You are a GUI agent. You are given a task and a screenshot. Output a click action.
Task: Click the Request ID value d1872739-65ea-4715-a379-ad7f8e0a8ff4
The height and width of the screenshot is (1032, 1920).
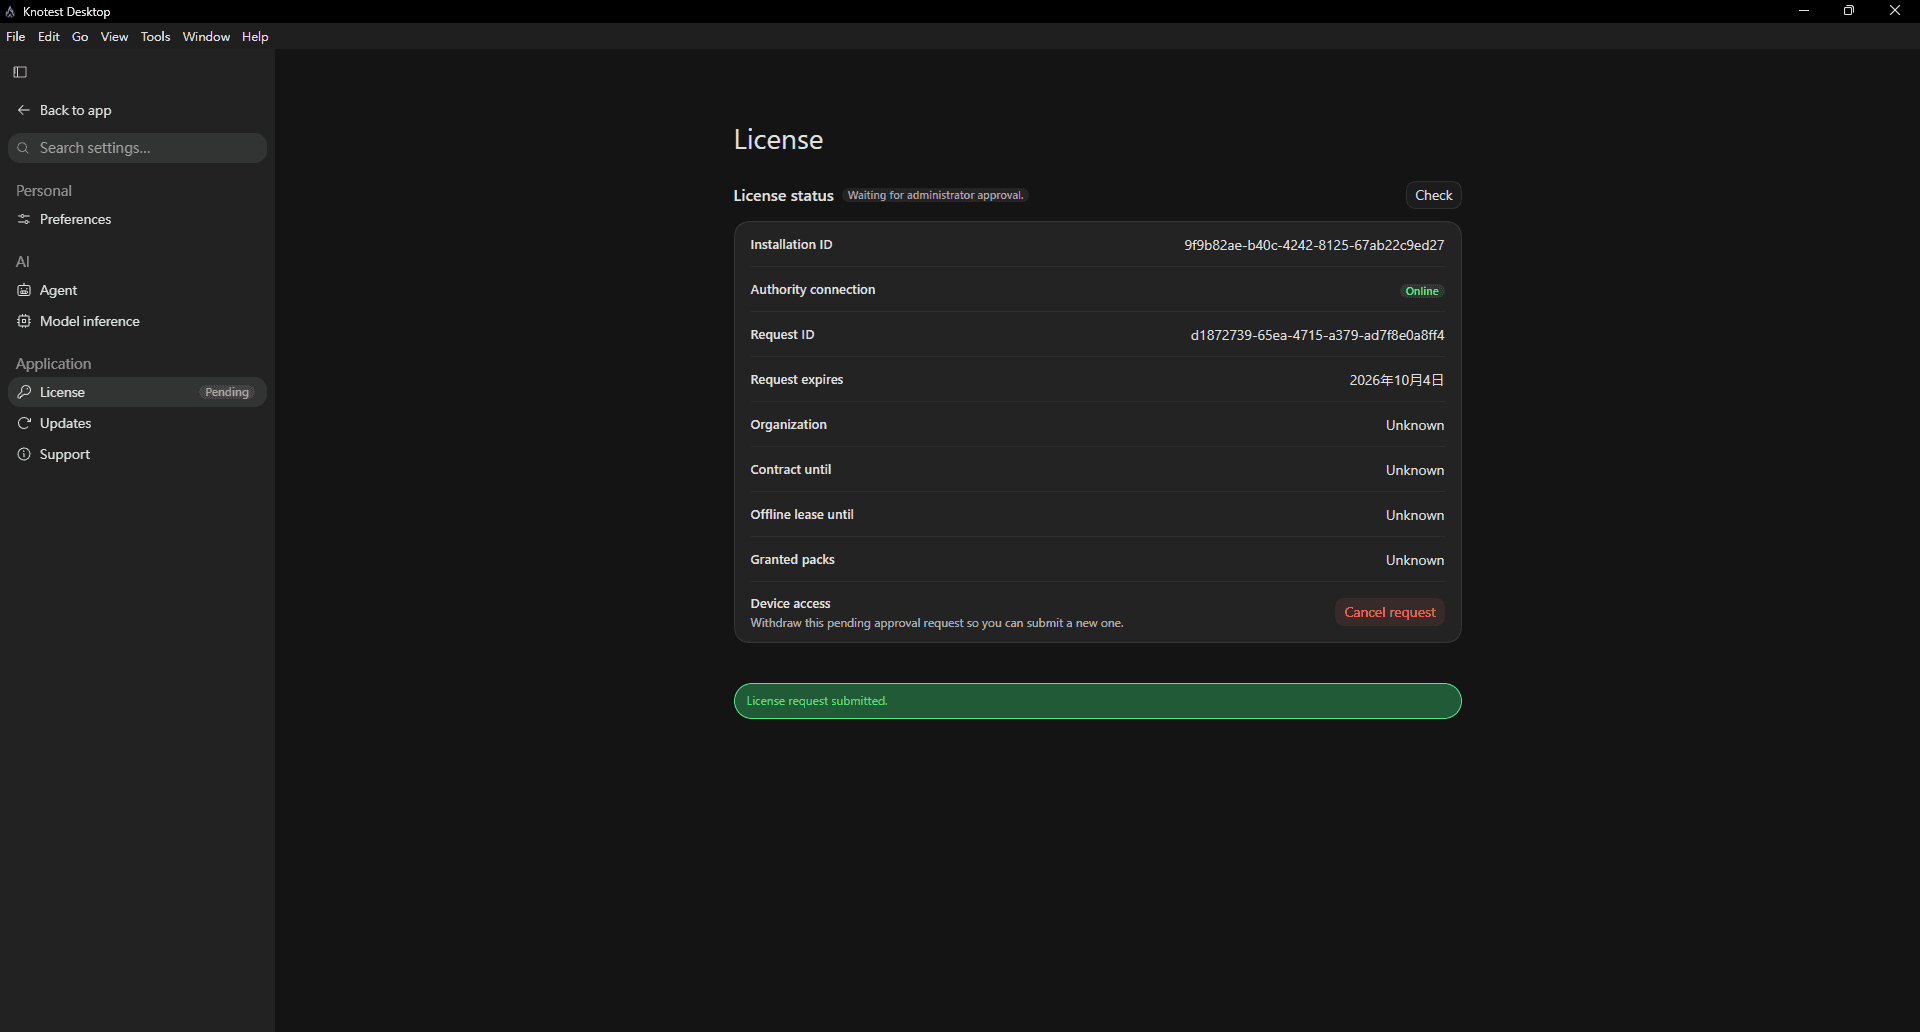[1317, 335]
